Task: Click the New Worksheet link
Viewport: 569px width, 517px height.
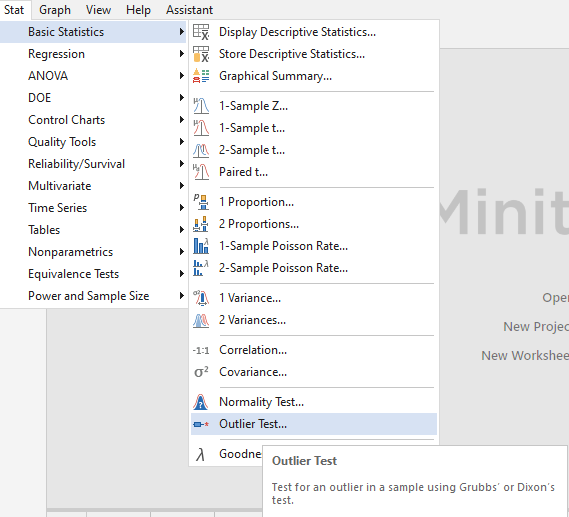Action: tap(525, 356)
